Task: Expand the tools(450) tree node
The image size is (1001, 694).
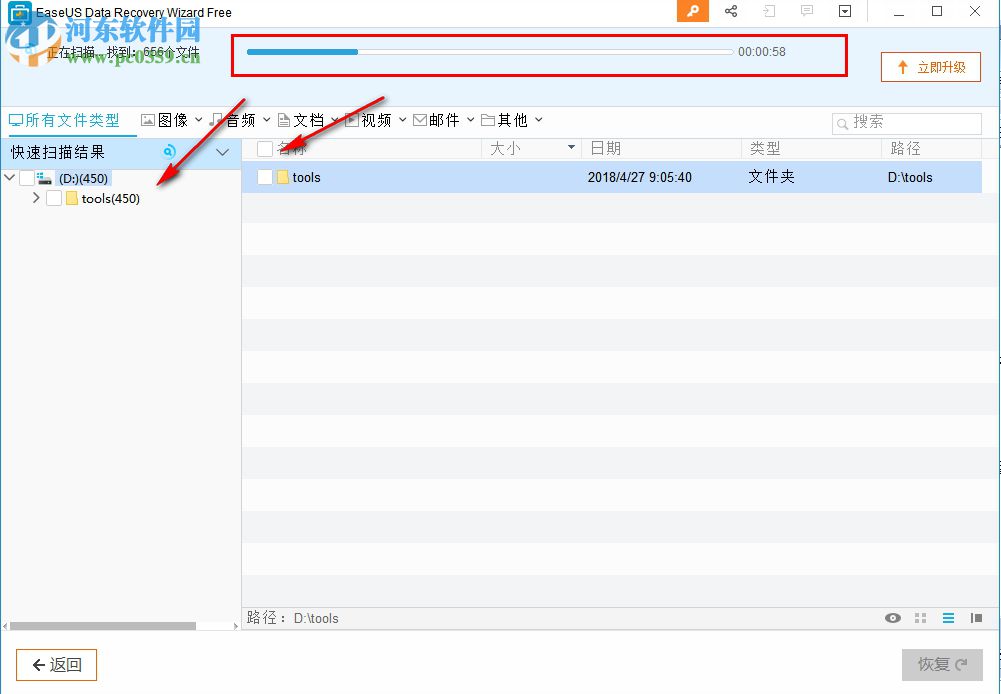Action: click(37, 198)
